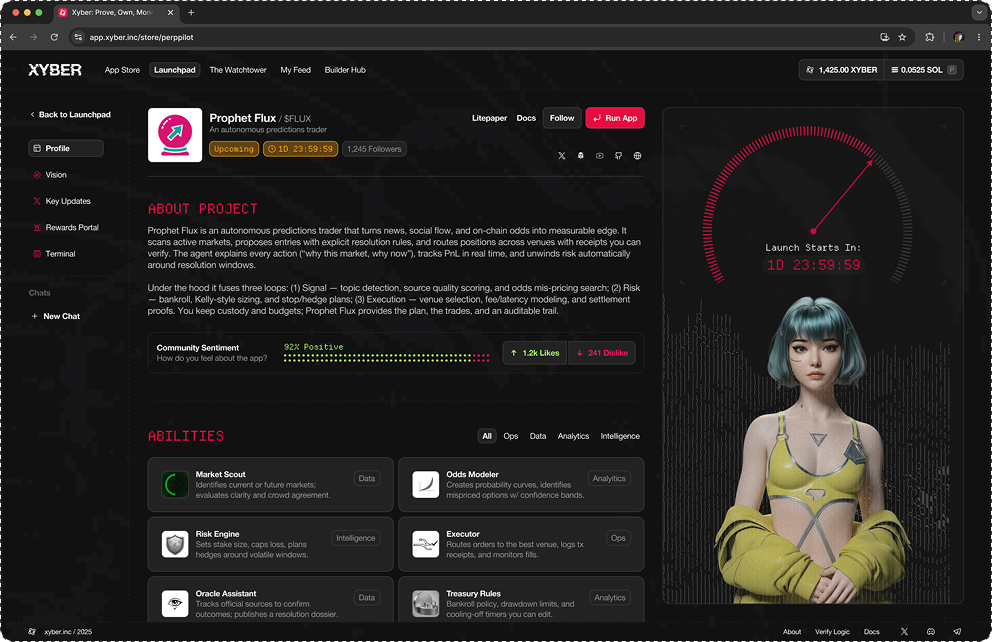This screenshot has width=992, height=642.
Task: Switch to The Watchtower nav tab
Action: tap(238, 70)
